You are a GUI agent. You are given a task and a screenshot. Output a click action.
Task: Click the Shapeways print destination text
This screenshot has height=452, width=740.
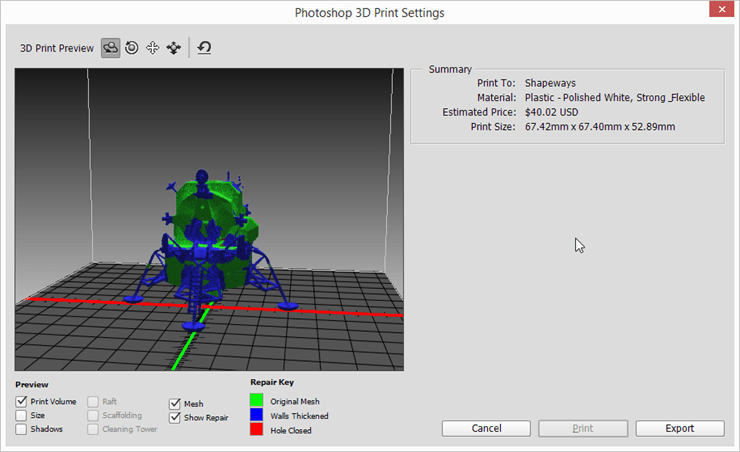point(550,83)
